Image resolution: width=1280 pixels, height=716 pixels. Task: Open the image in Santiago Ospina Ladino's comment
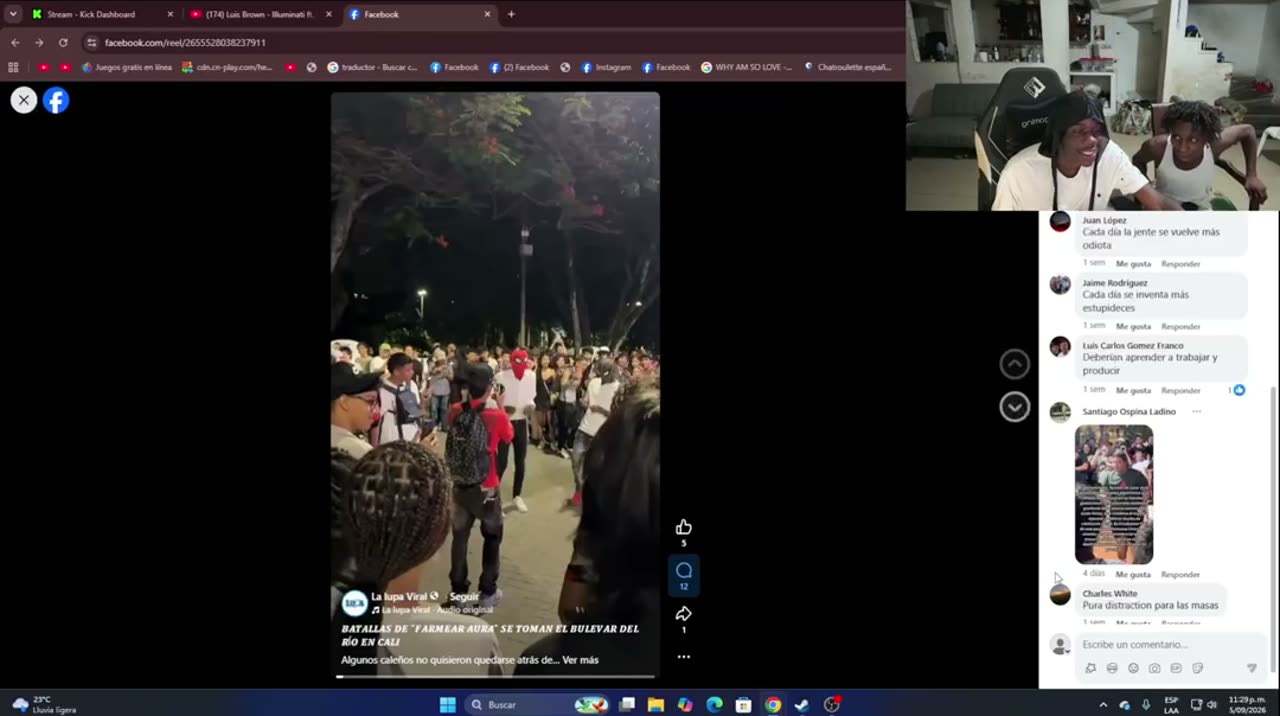[1114, 494]
